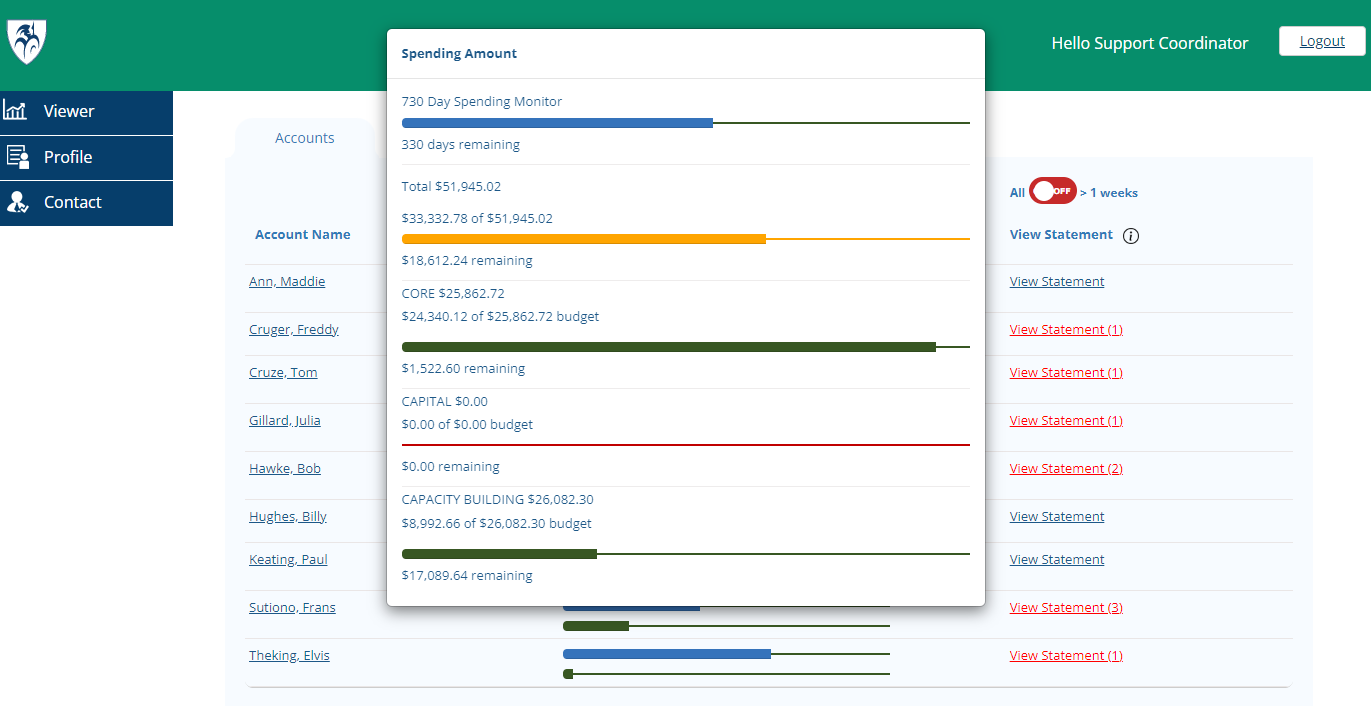Click the Profile sidebar icon
The height and width of the screenshot is (706, 1371).
[x=17, y=157]
